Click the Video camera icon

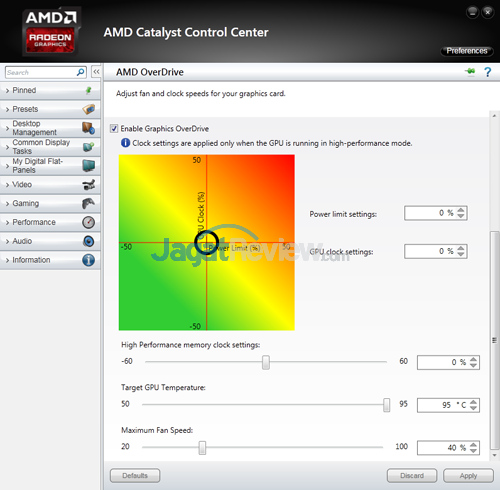tap(89, 184)
